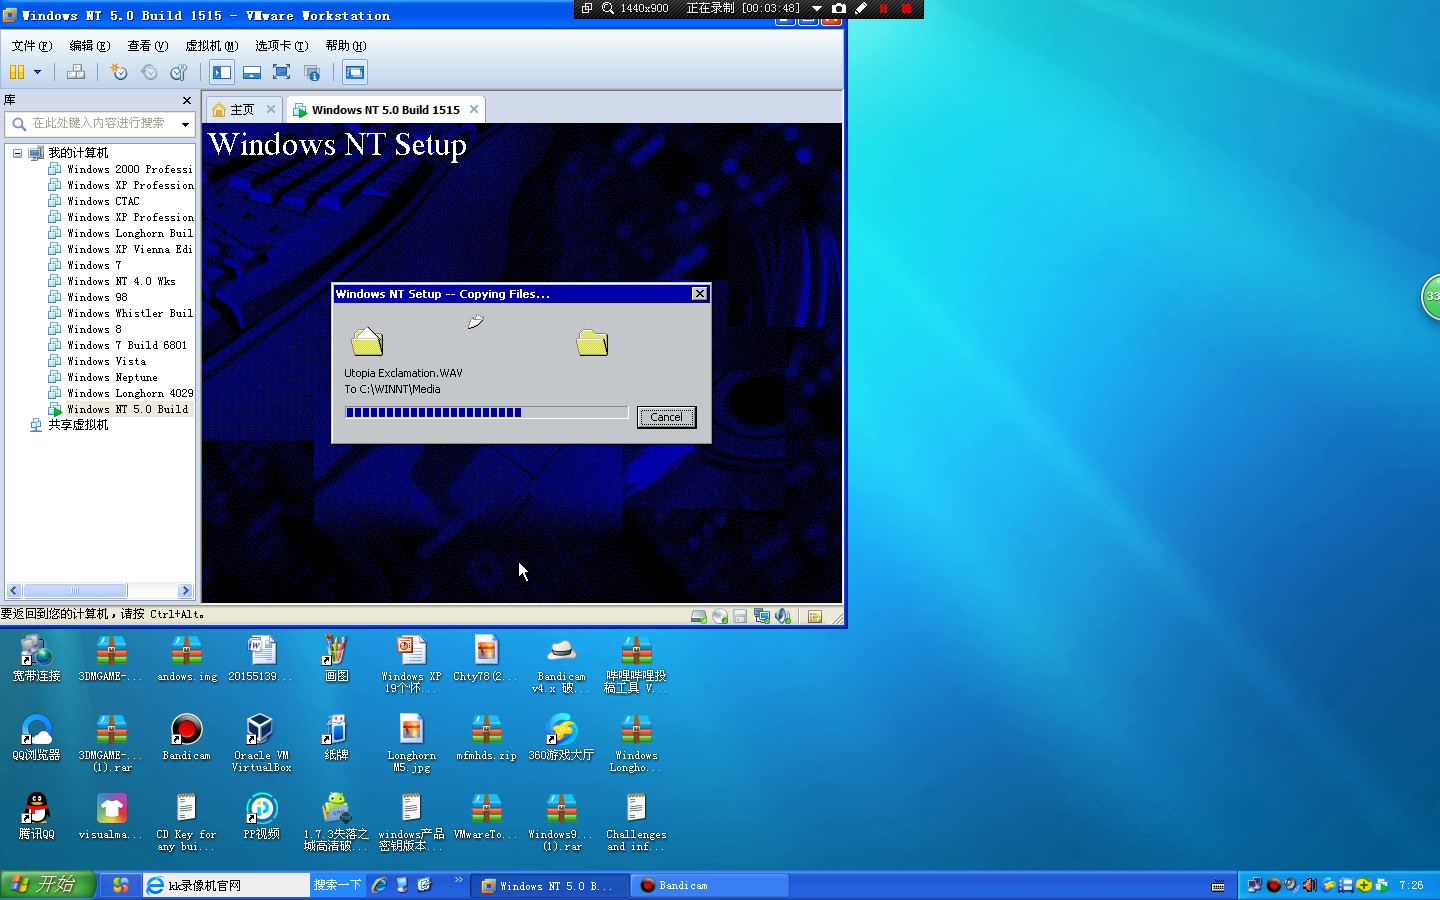The image size is (1440, 900).
Task: Collapse the 我的计算机 tree node
Action: [x=17, y=153]
